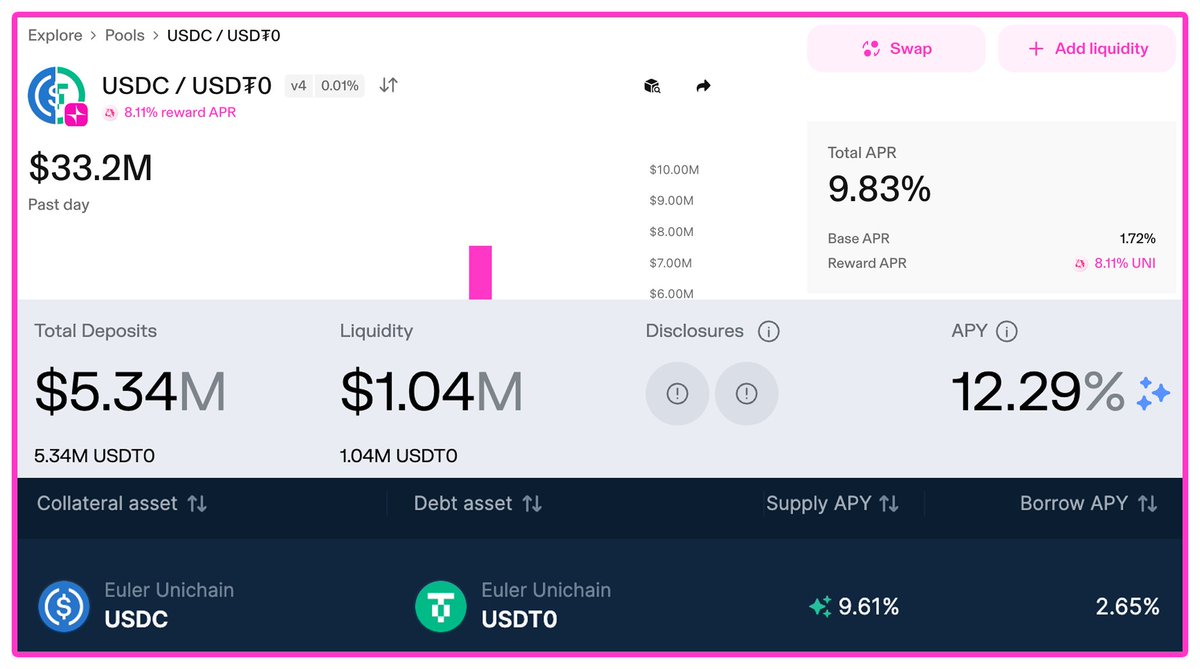Click the USDT0 token icon in table
Image resolution: width=1200 pixels, height=669 pixels.
tap(441, 606)
